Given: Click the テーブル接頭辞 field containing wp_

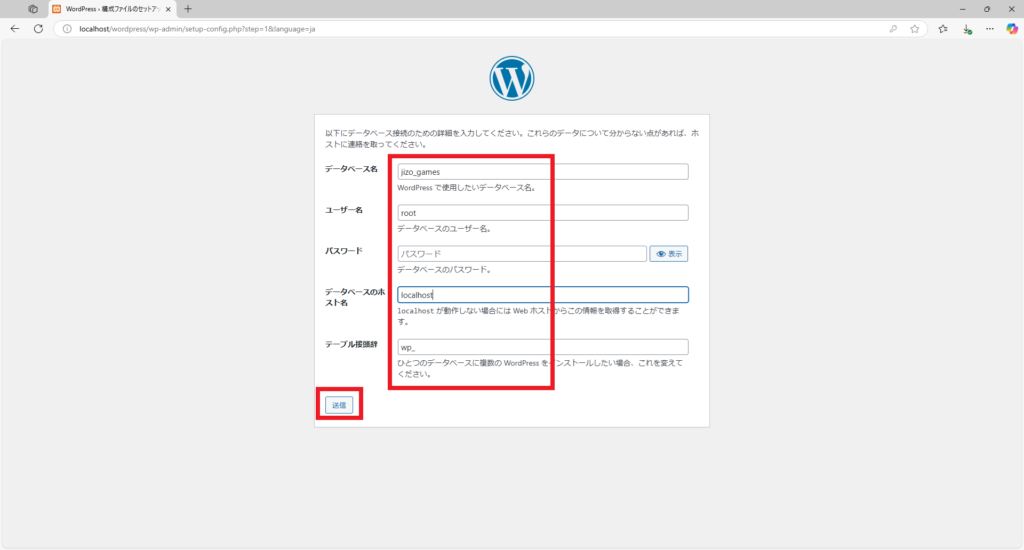Looking at the screenshot, I should point(543,347).
